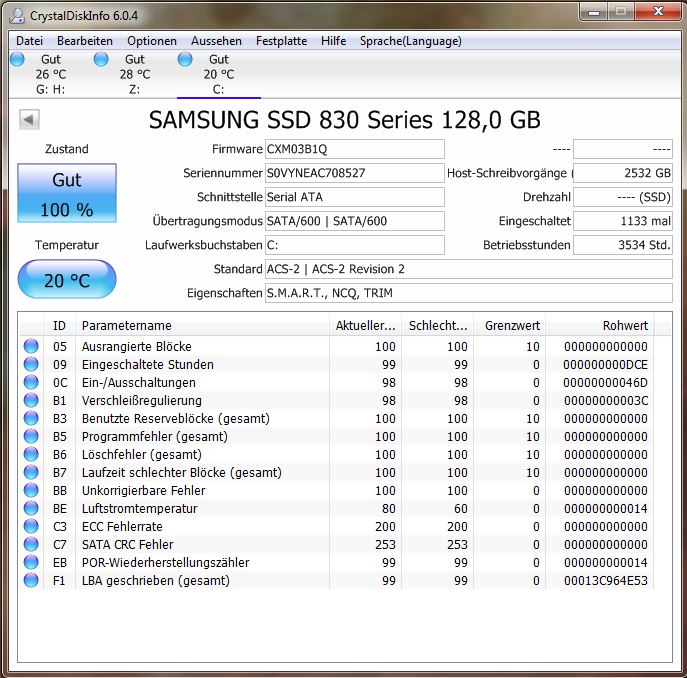
Task: Open the Hilfe menu
Action: pos(333,41)
